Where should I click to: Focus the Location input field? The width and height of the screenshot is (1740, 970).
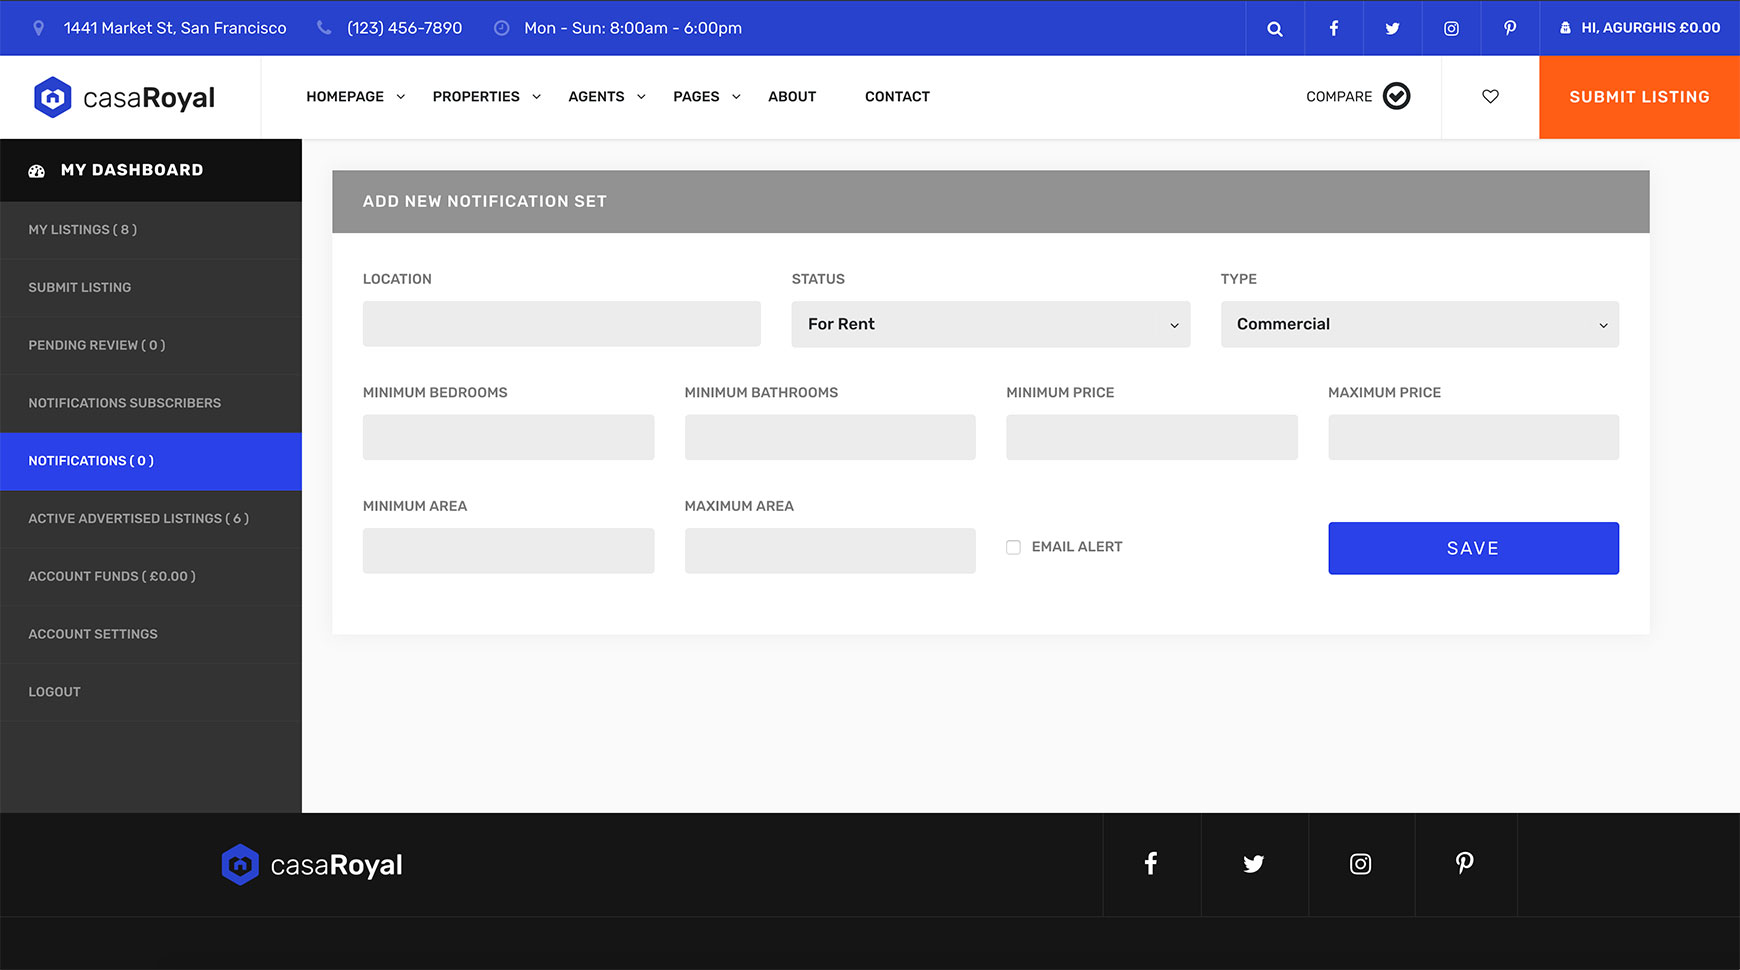[x=561, y=324]
